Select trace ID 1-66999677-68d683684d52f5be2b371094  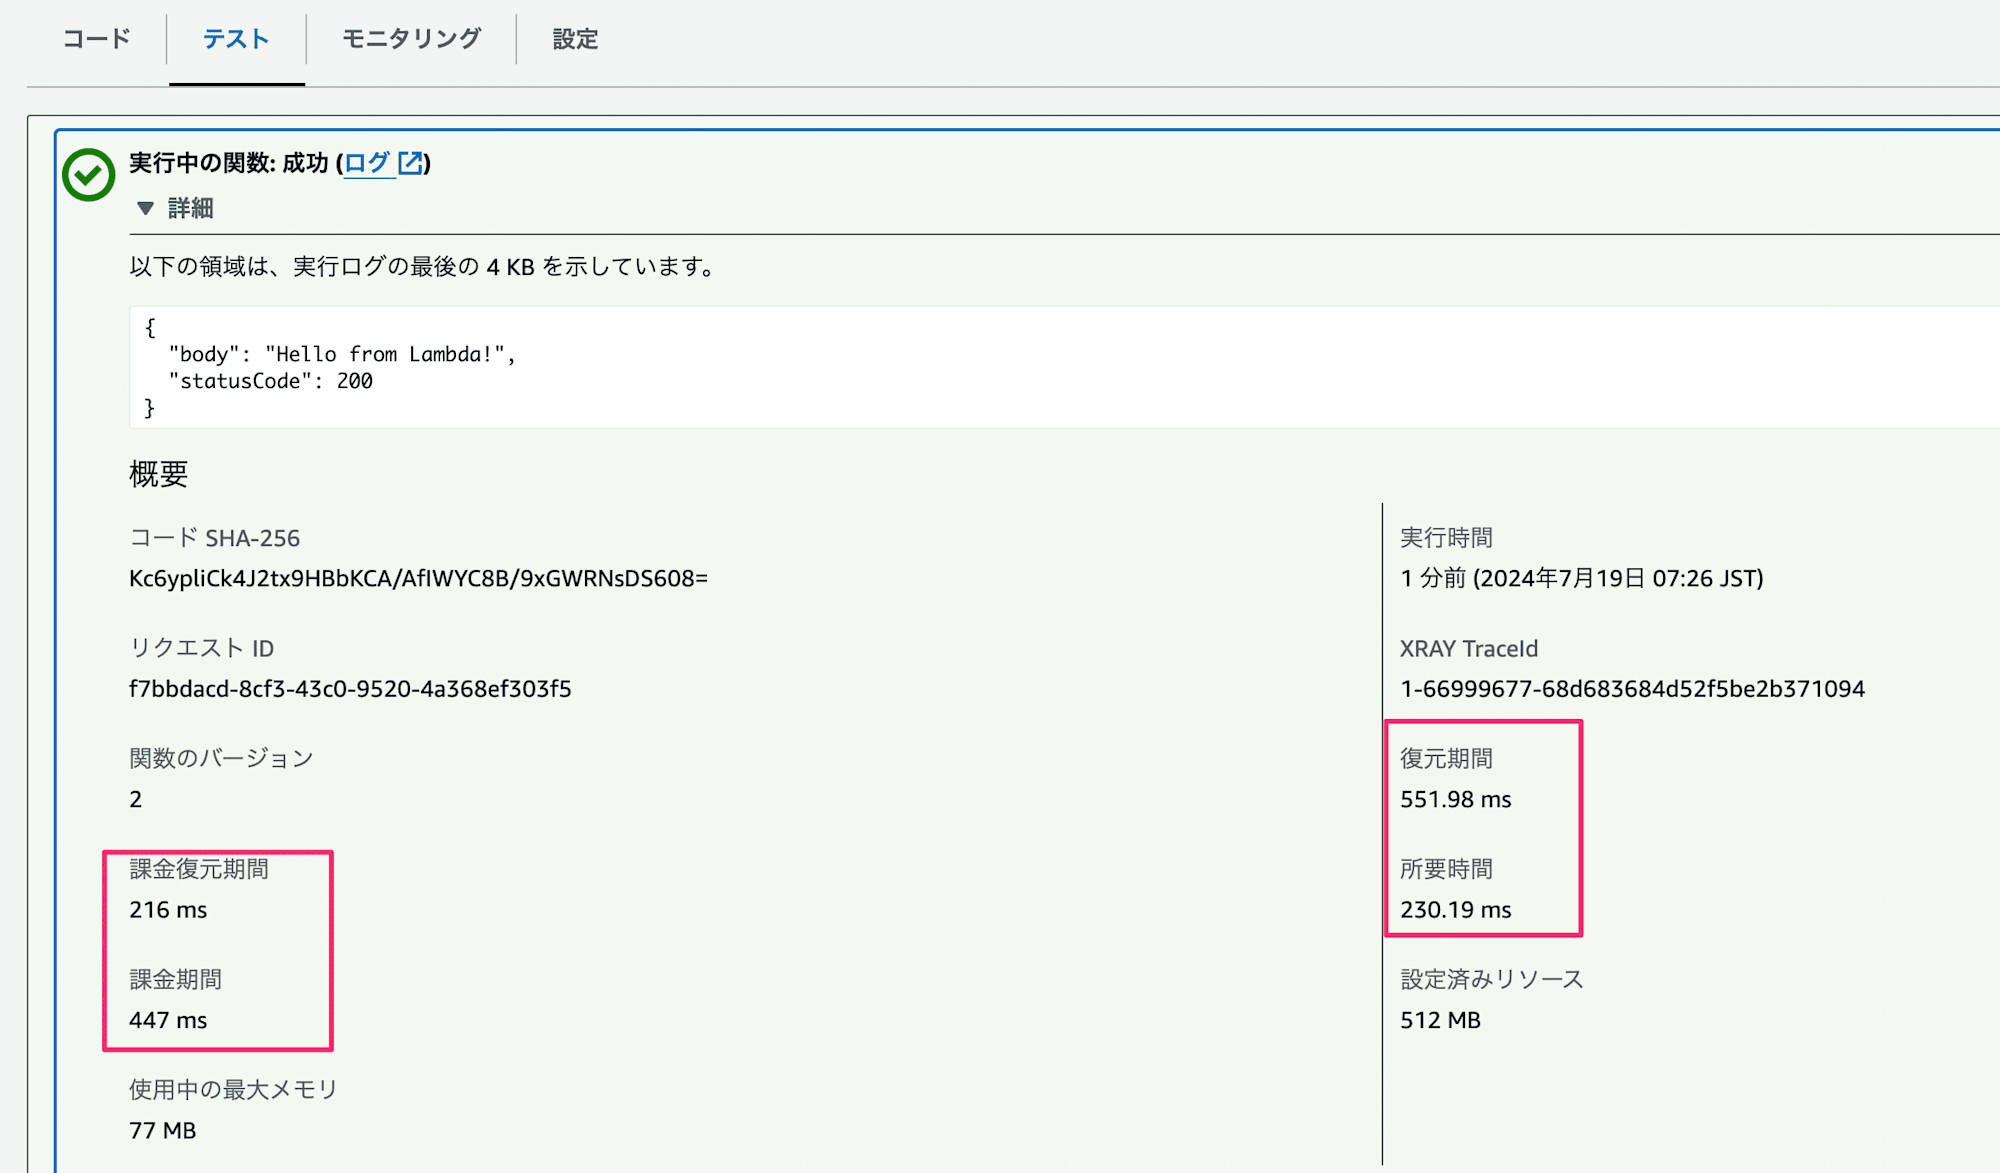click(x=1633, y=689)
